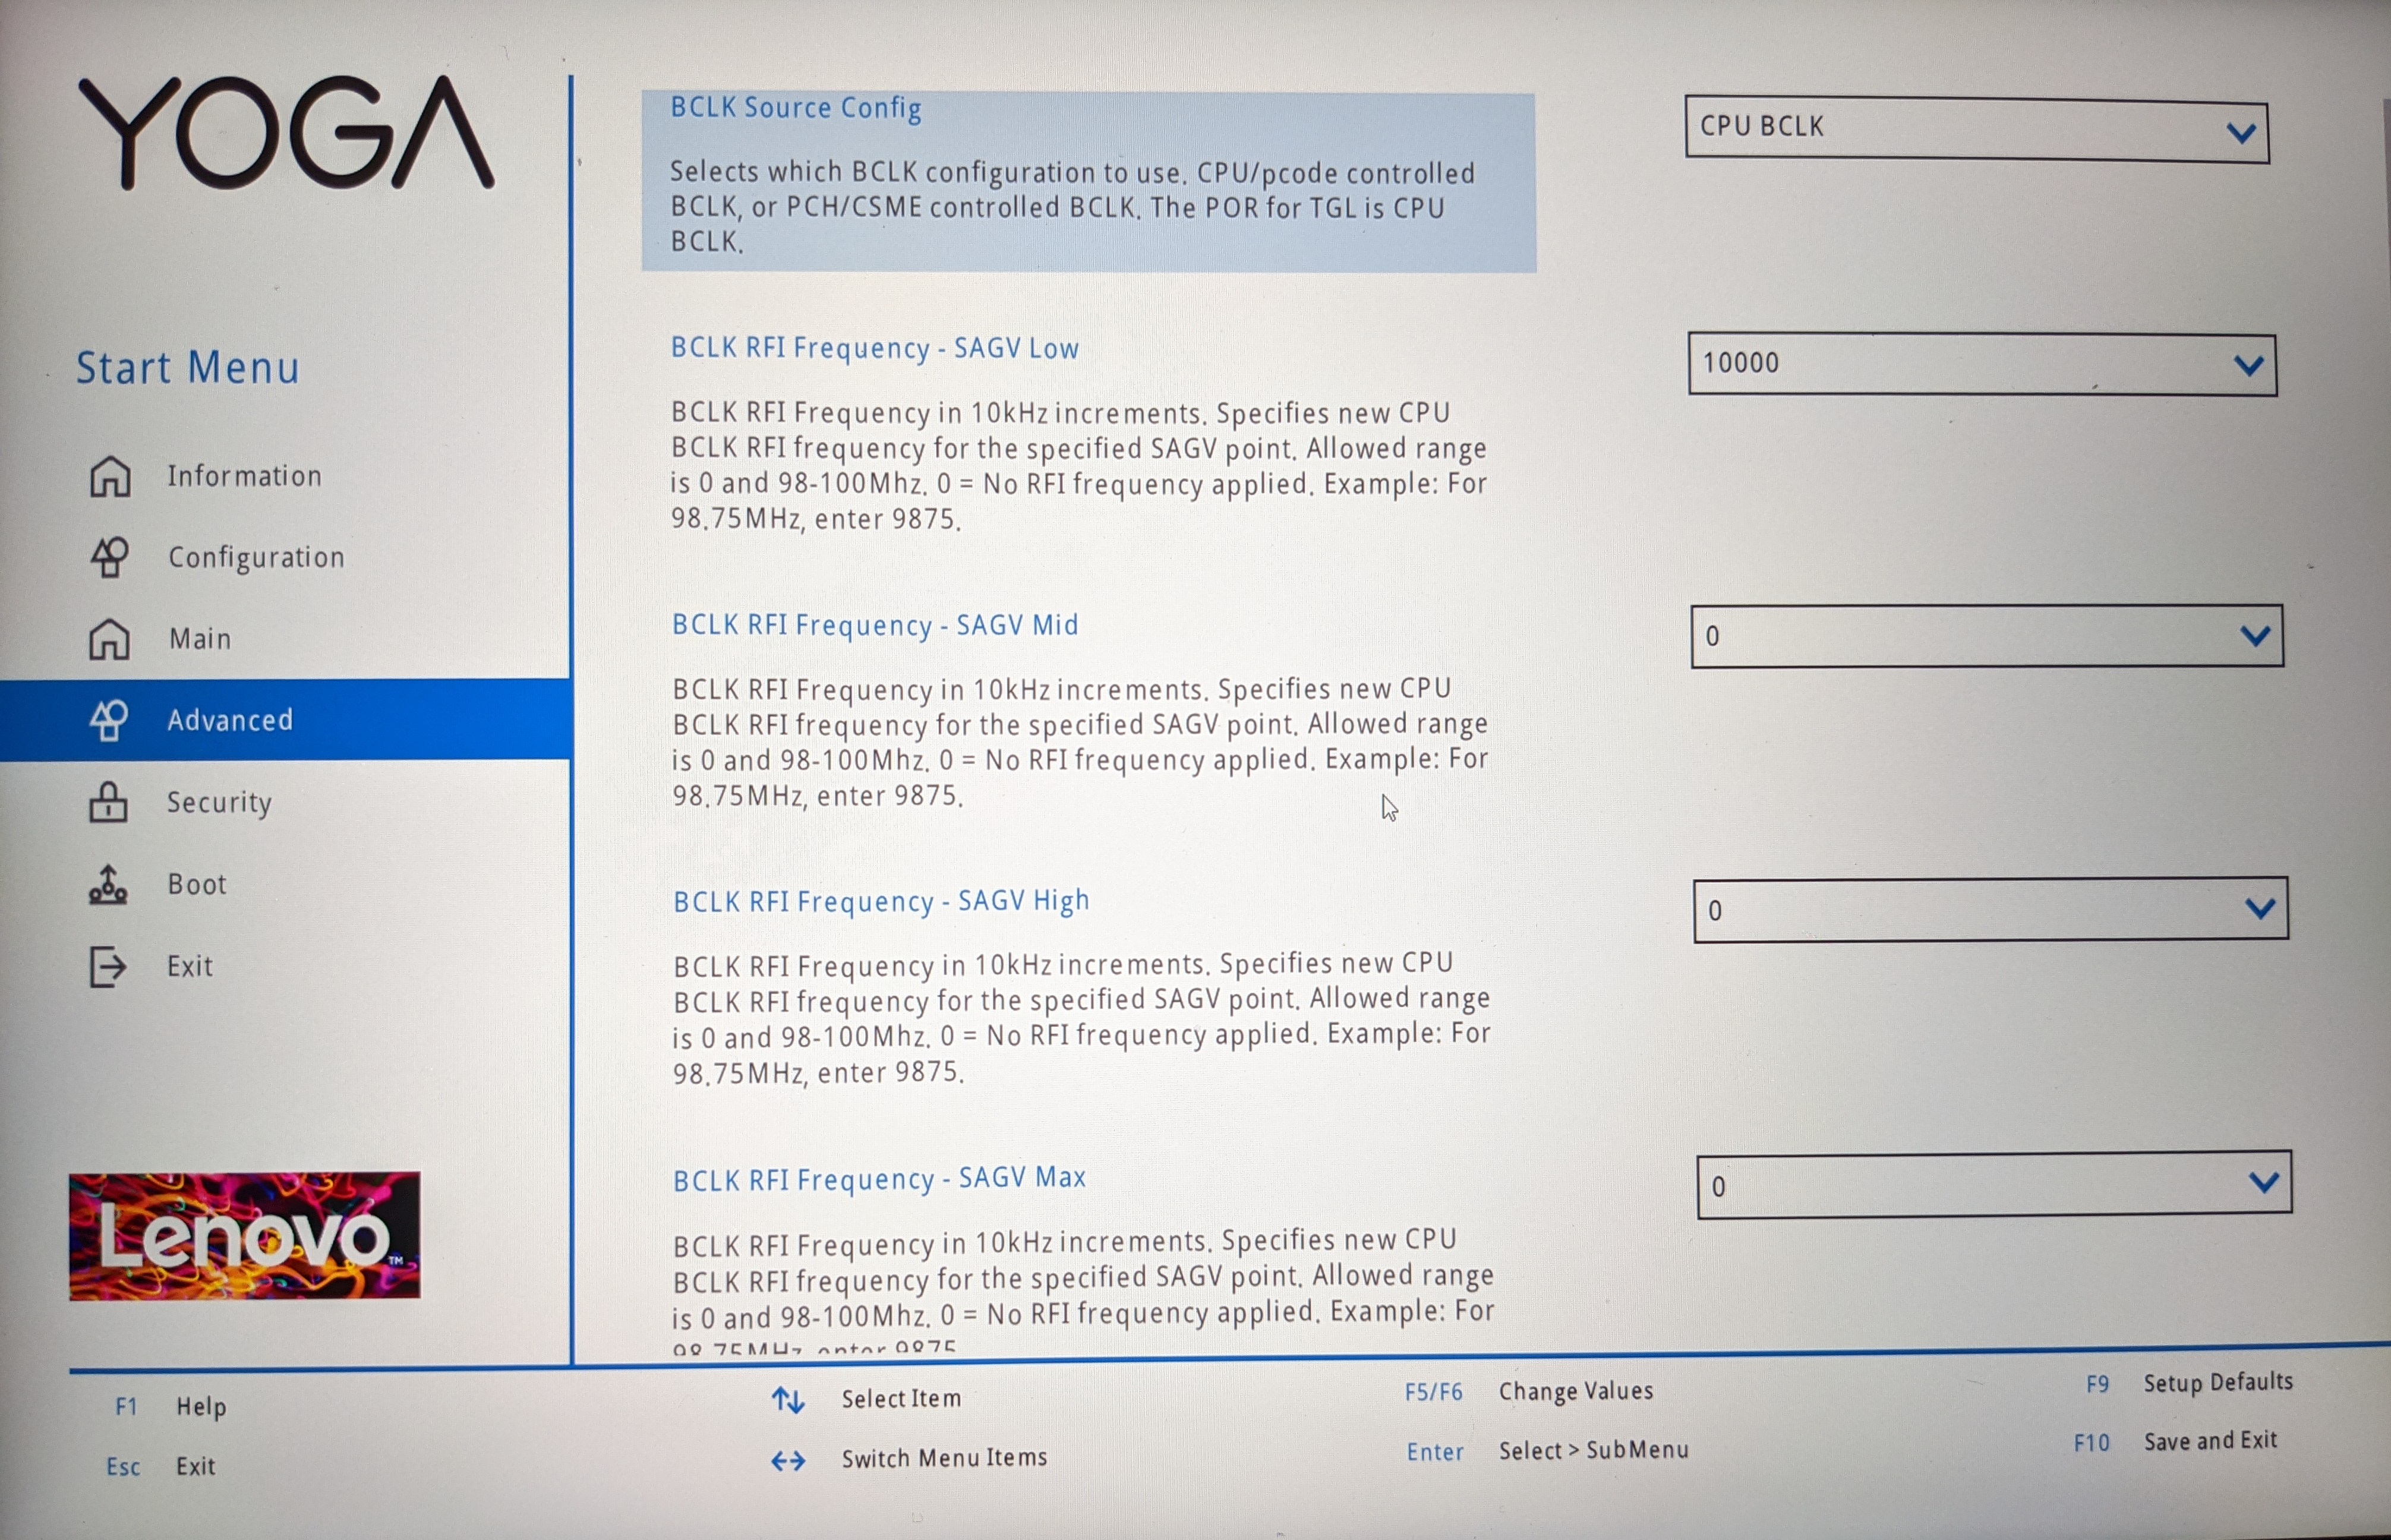Click the Advanced shapes icon
2391x1540 pixels.
(x=109, y=720)
